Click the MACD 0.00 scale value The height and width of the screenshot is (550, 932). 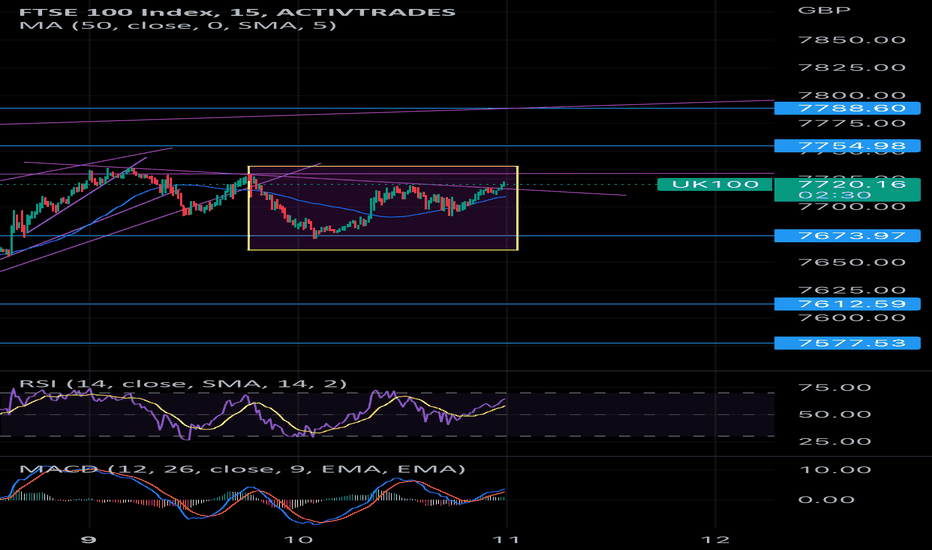(826, 499)
